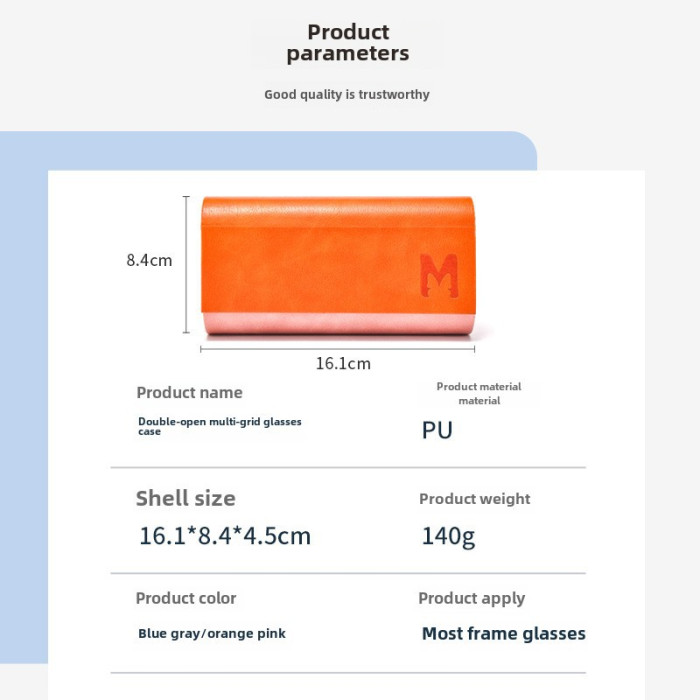
Task: Select the 16.1*8.4*4.5cm dimensions text
Action: [x=225, y=536]
